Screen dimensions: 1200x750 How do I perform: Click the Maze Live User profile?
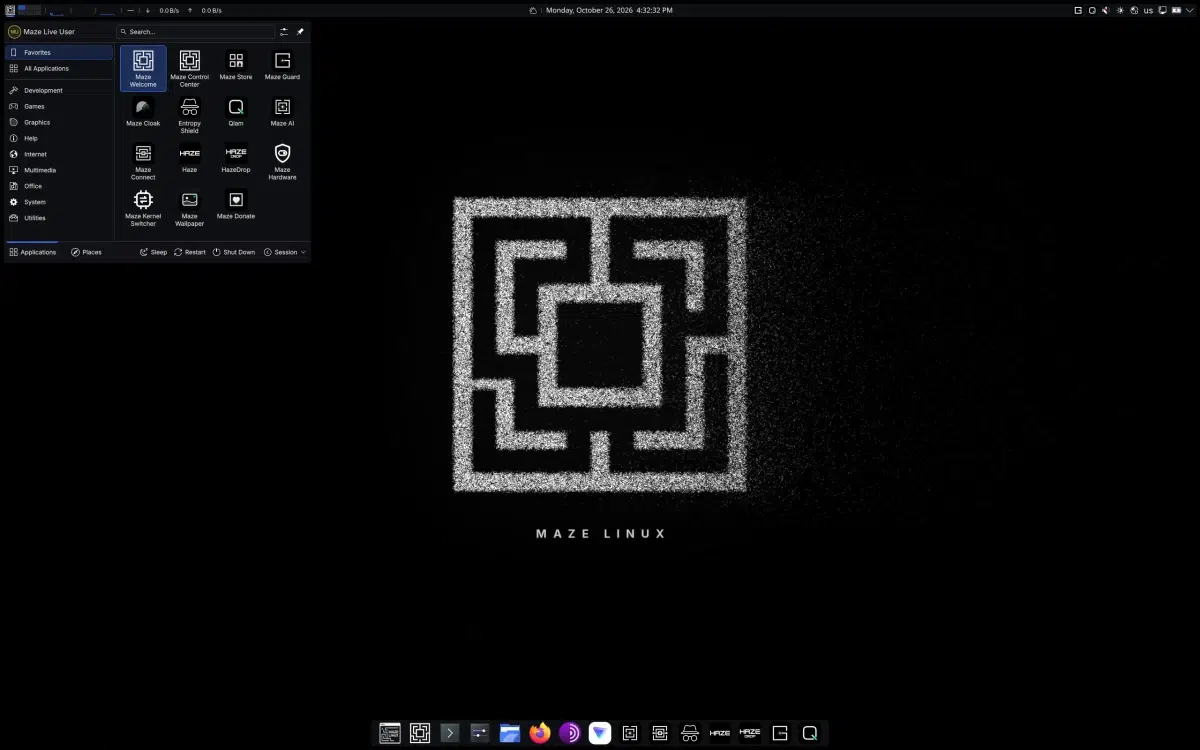(42, 32)
